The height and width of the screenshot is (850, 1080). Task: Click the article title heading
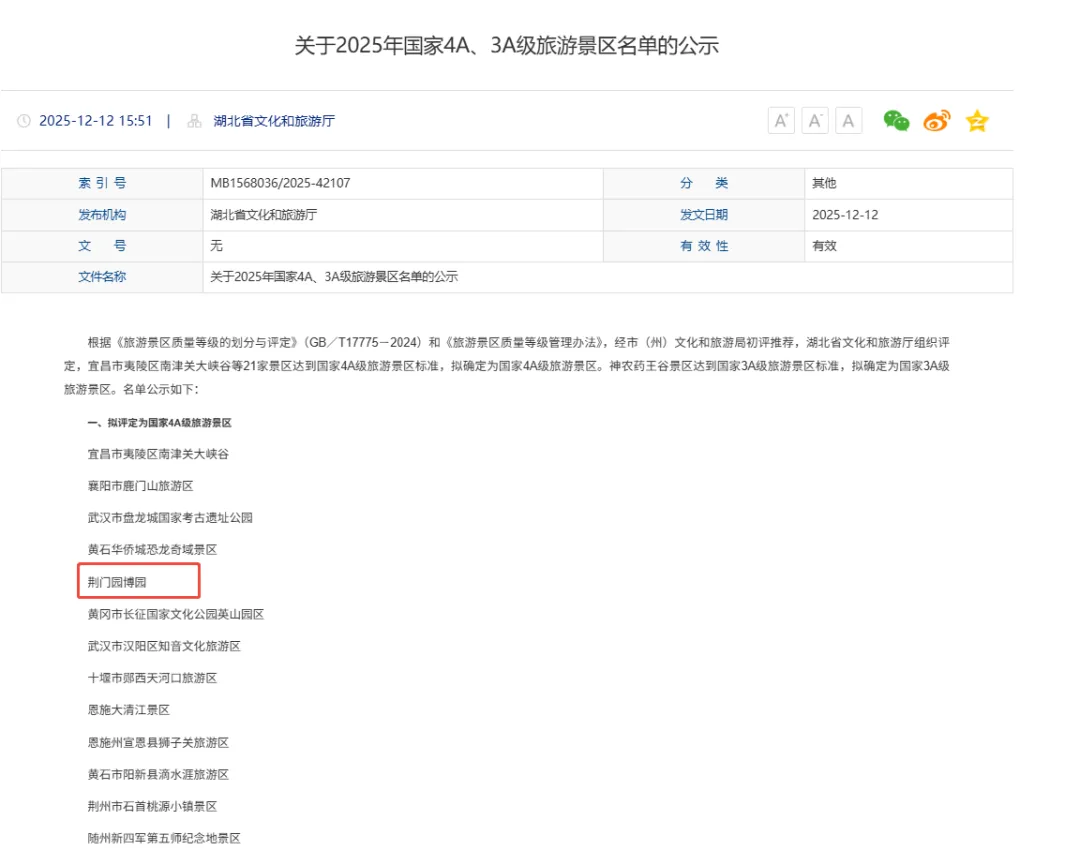(507, 45)
